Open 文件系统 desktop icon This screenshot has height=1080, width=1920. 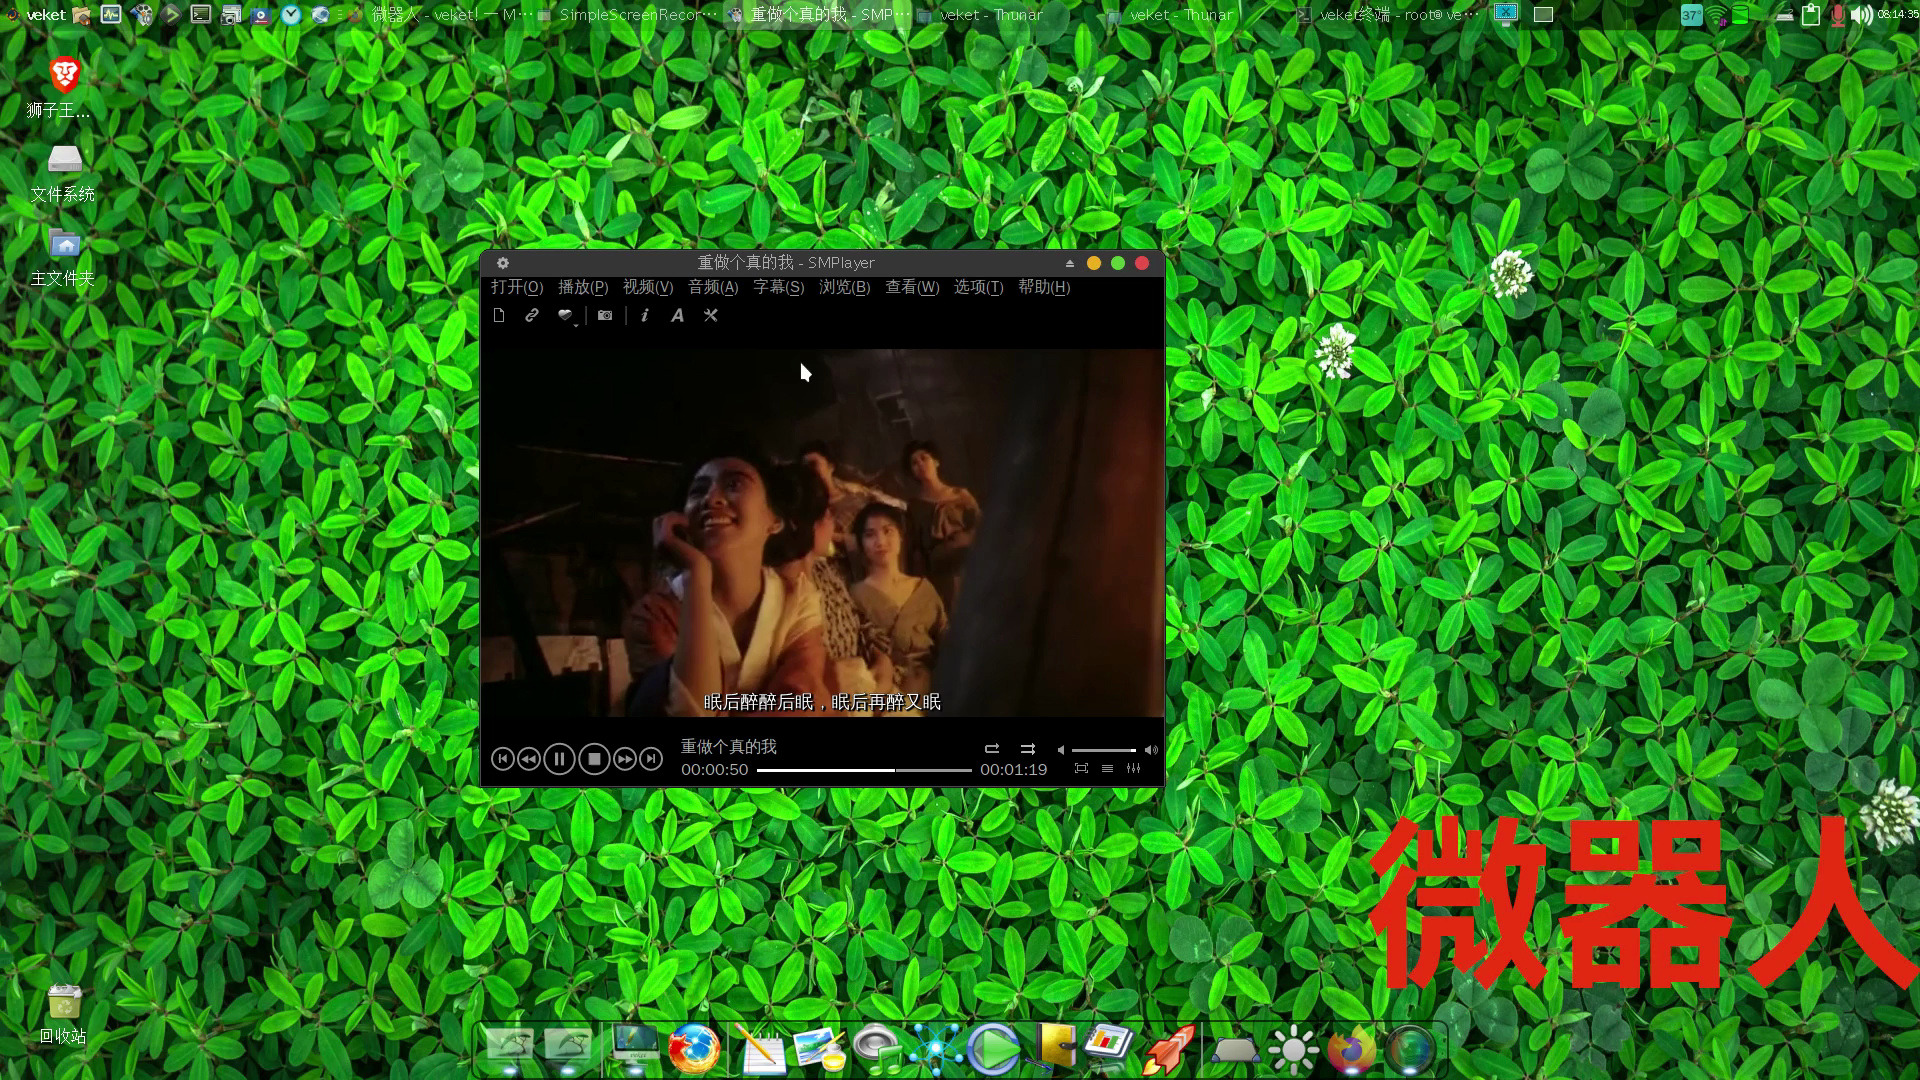point(64,172)
